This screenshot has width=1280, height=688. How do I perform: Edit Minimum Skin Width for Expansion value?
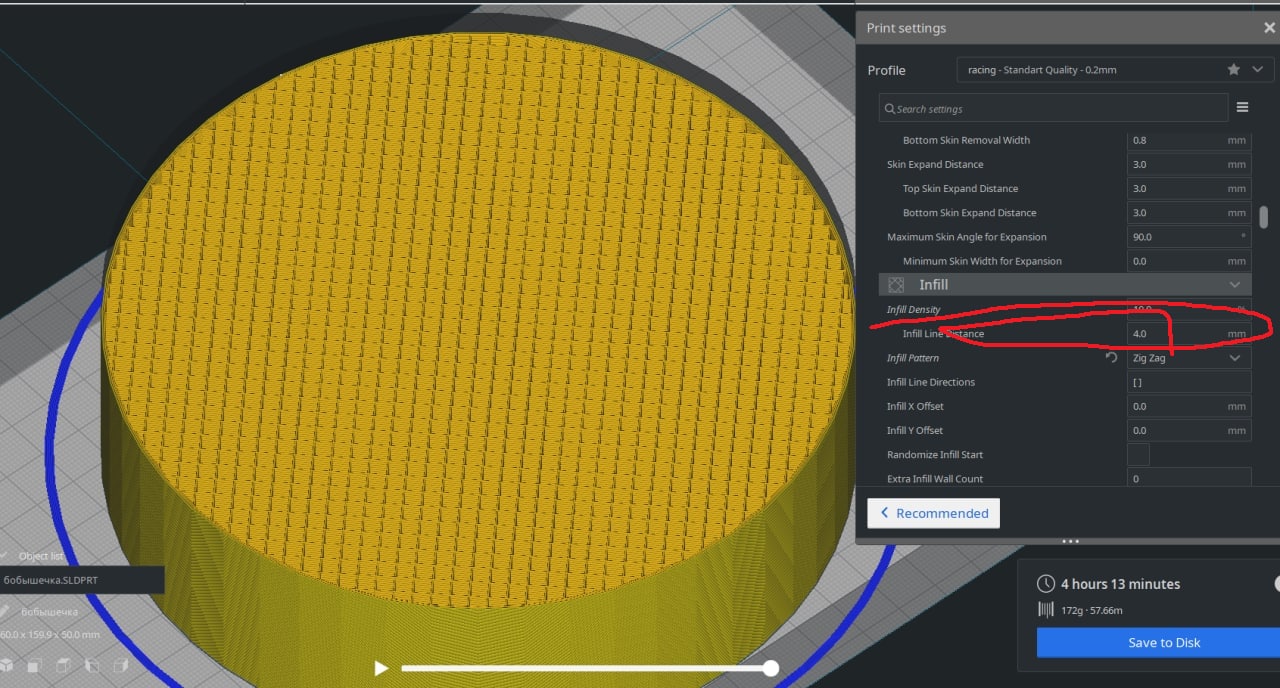(1189, 261)
